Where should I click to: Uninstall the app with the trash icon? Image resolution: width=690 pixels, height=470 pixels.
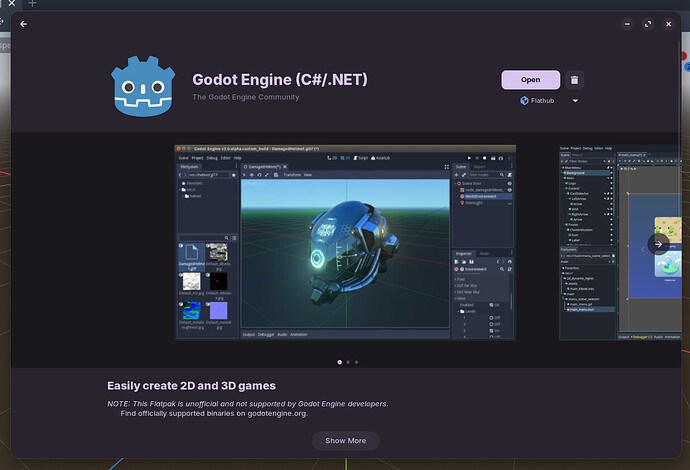click(574, 80)
